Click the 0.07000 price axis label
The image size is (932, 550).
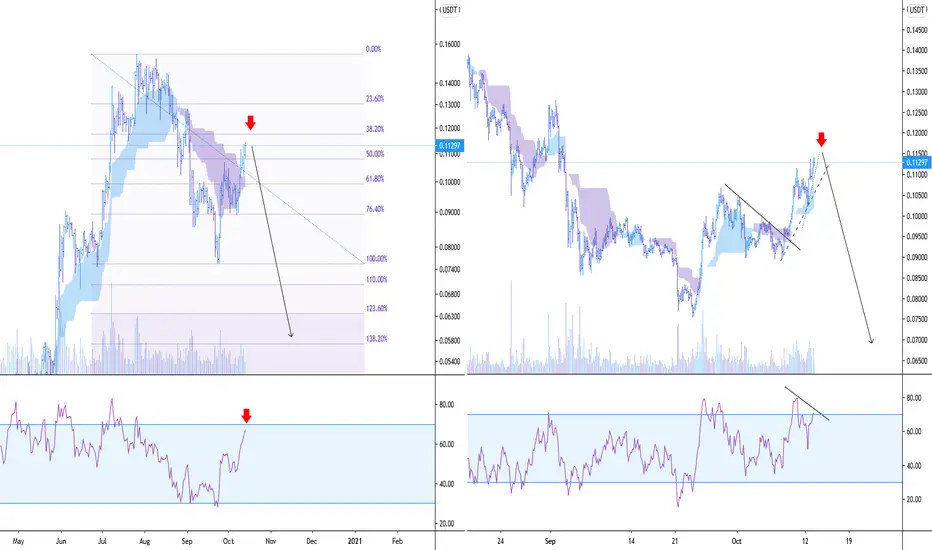pyautogui.click(x=917, y=341)
